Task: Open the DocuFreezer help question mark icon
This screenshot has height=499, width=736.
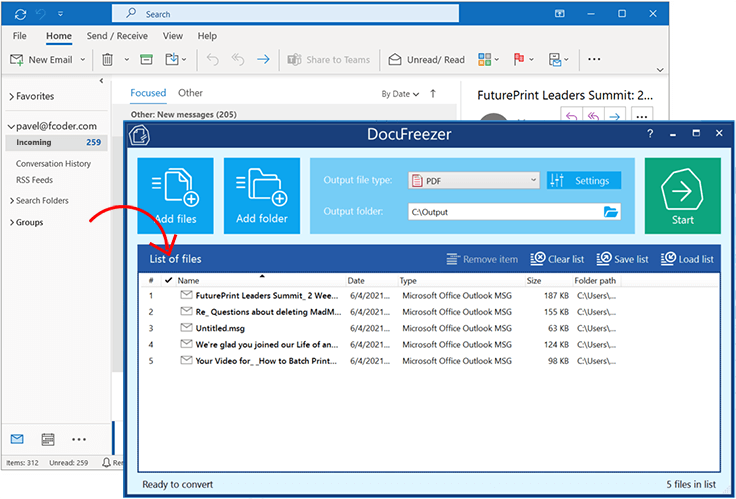Action: point(650,134)
